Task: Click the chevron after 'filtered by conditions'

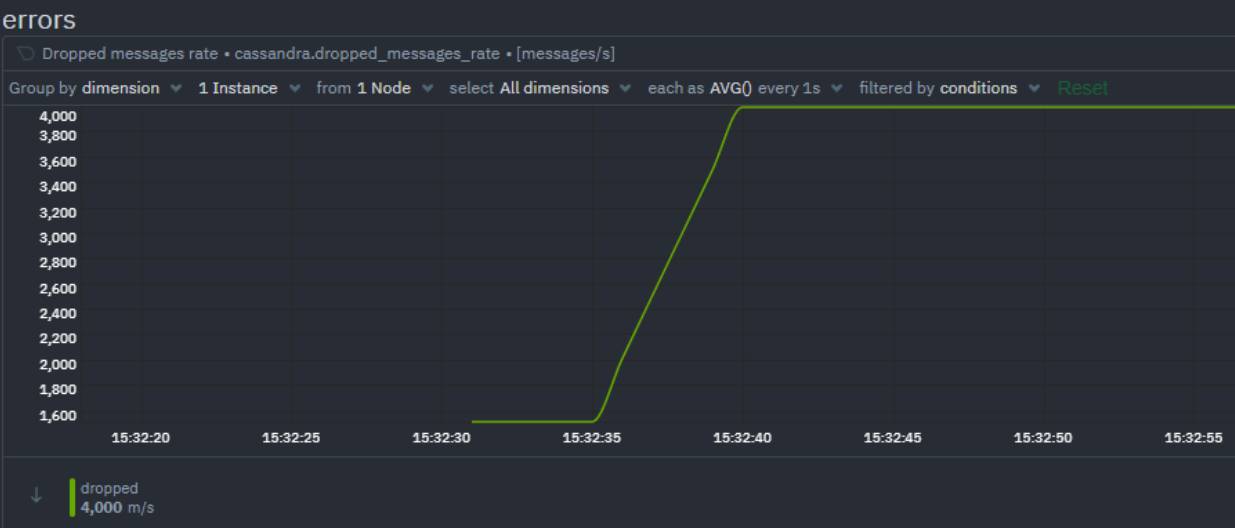Action: click(1034, 88)
